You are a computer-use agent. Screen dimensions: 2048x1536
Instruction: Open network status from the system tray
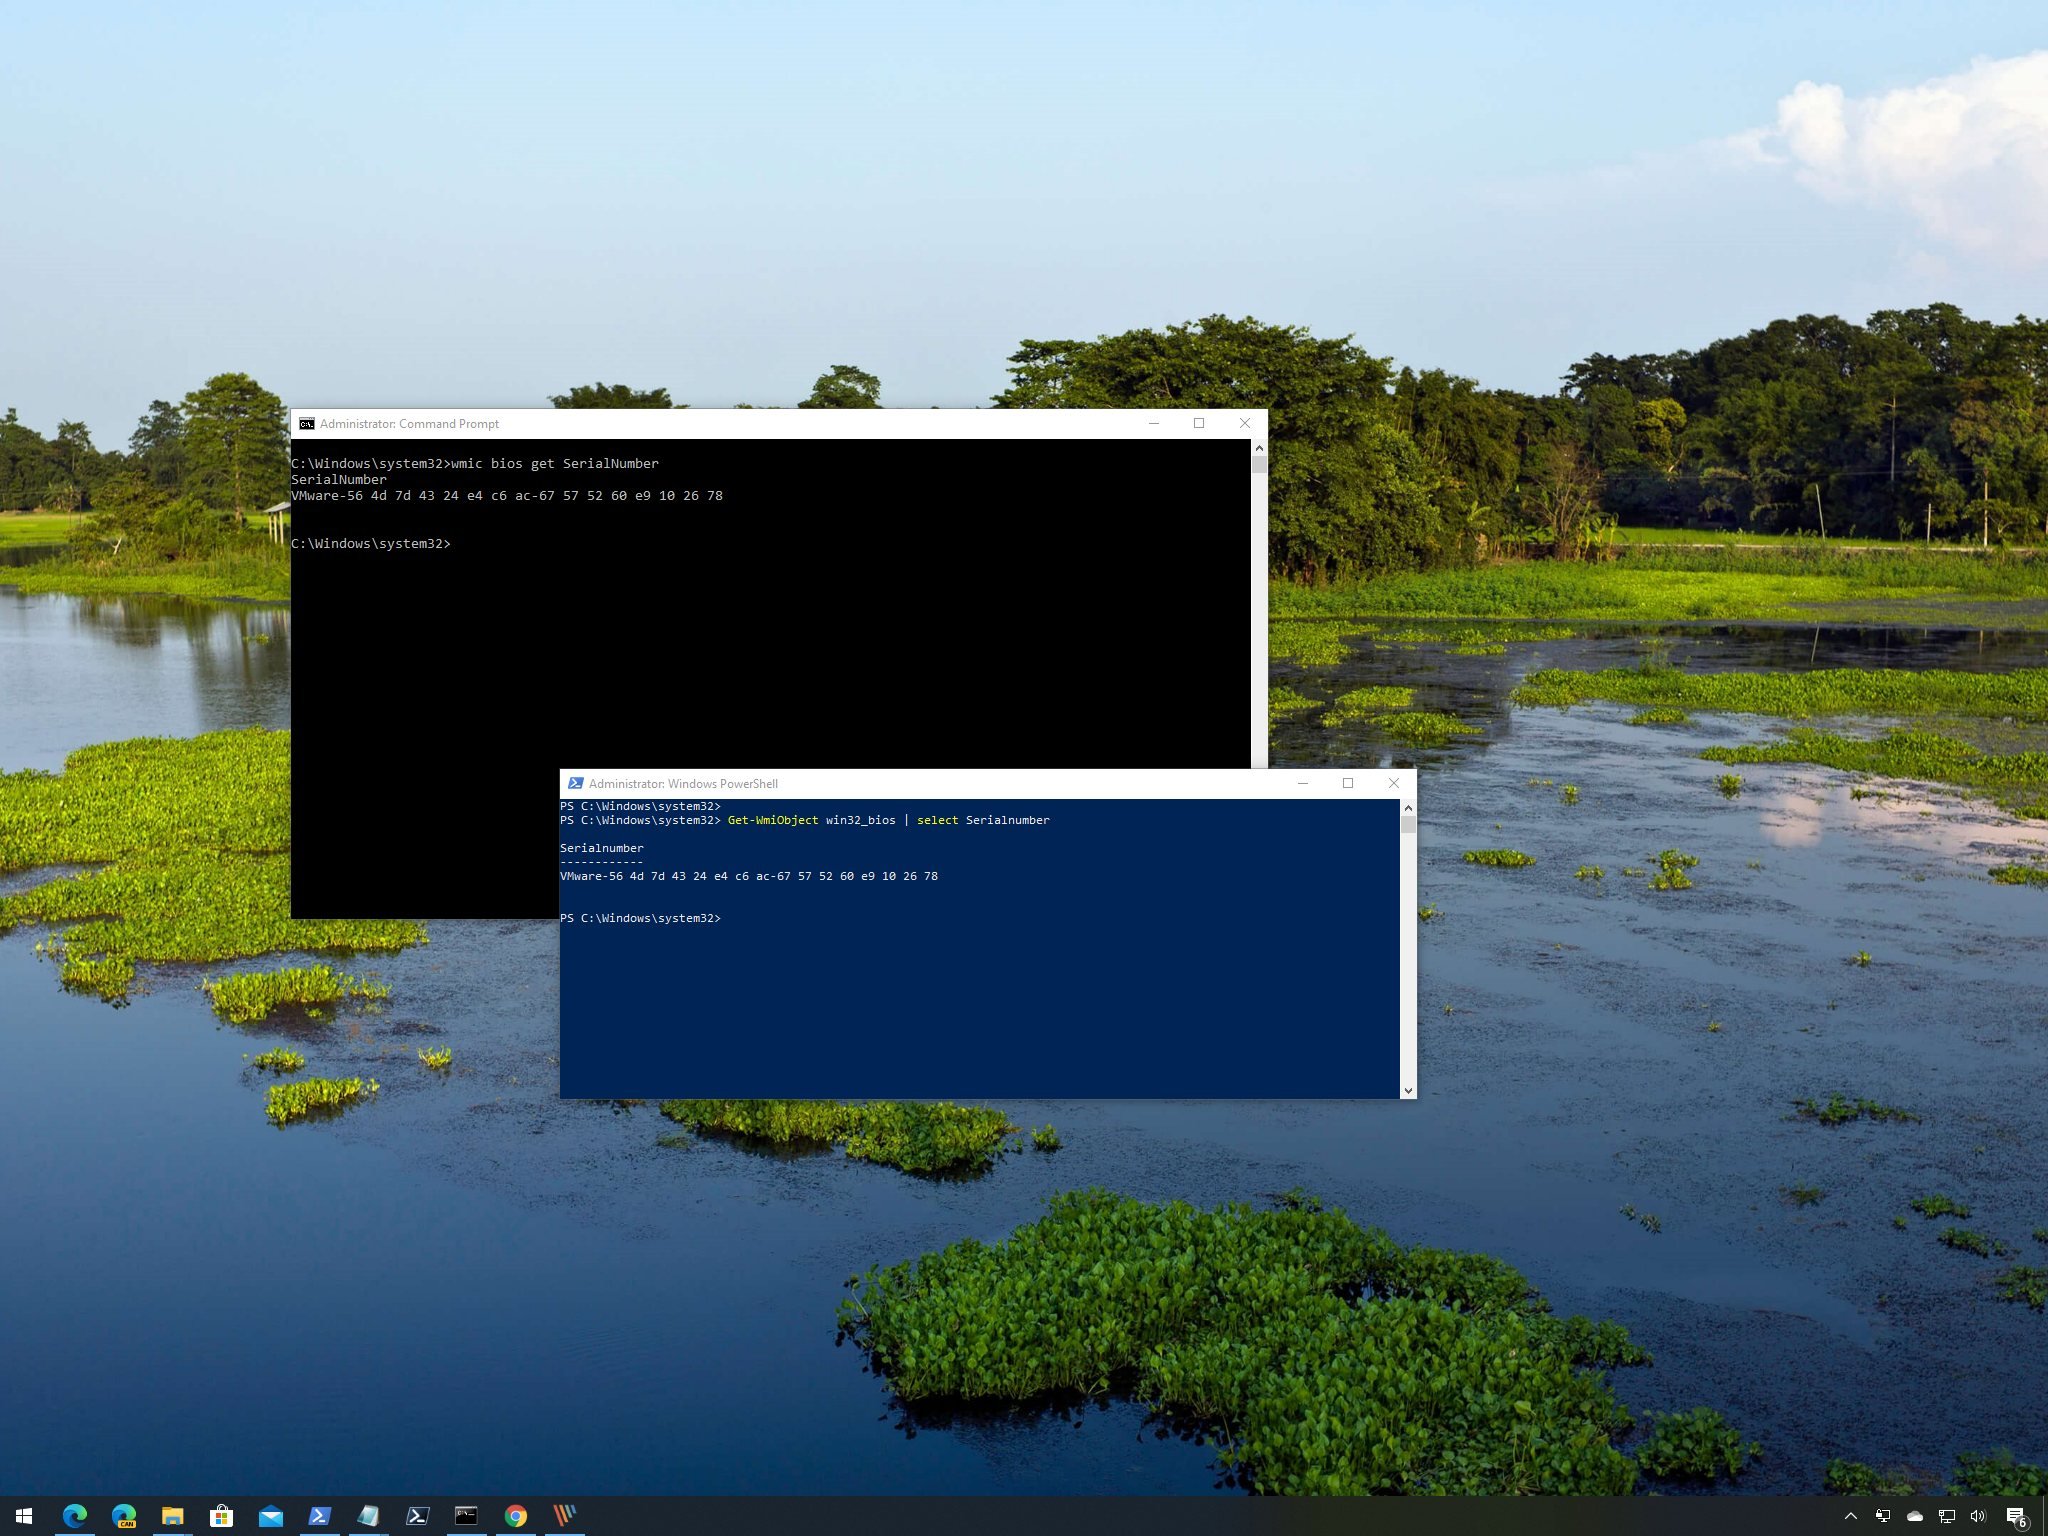pos(1945,1517)
